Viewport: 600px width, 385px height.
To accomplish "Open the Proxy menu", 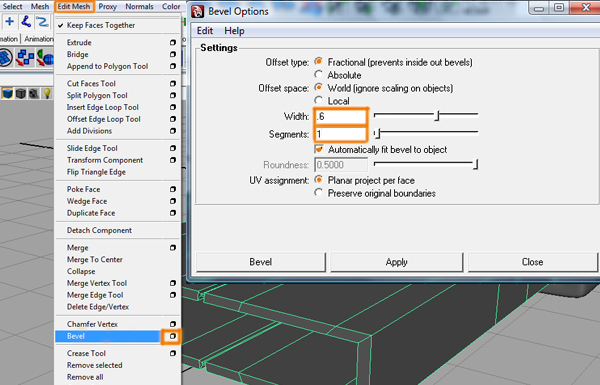I will pyautogui.click(x=108, y=7).
